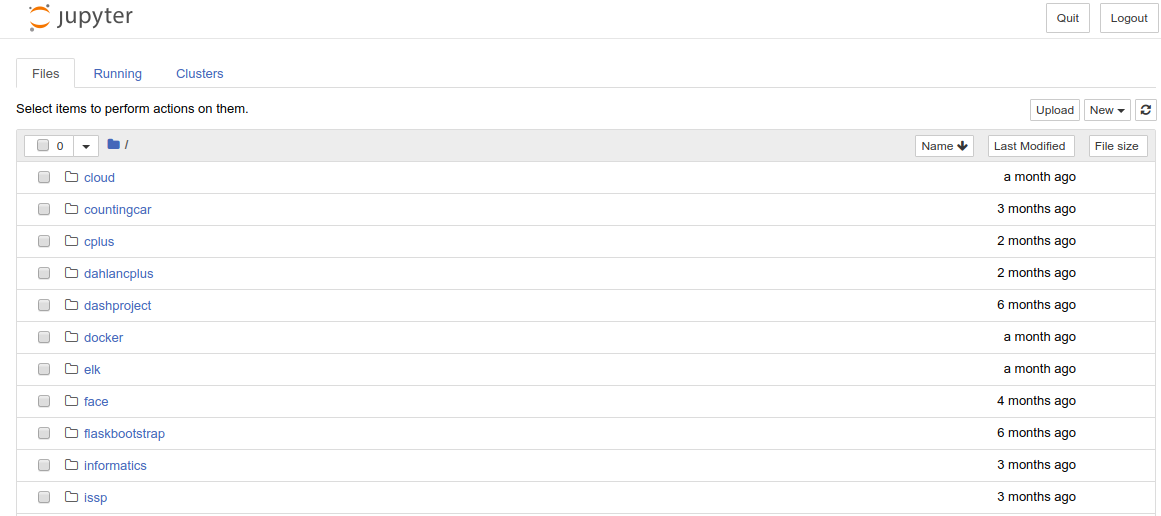Check the select-all items checkbox
Screen dimensions: 1161x516
[43, 145]
